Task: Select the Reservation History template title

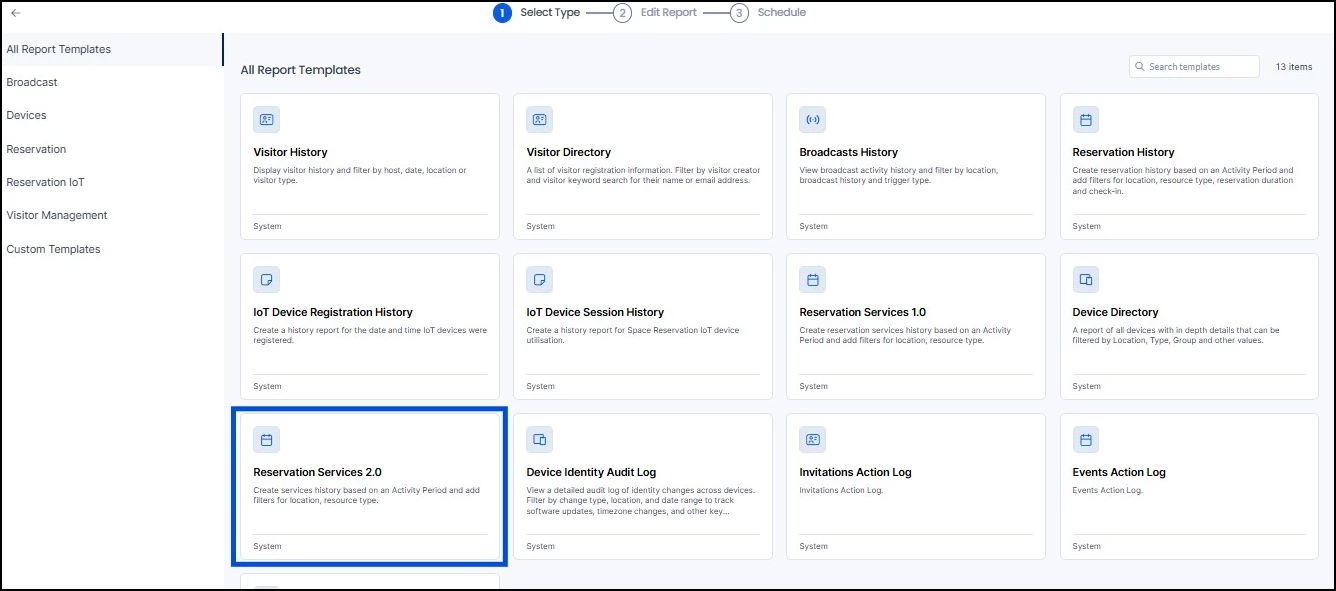Action: point(1124,152)
